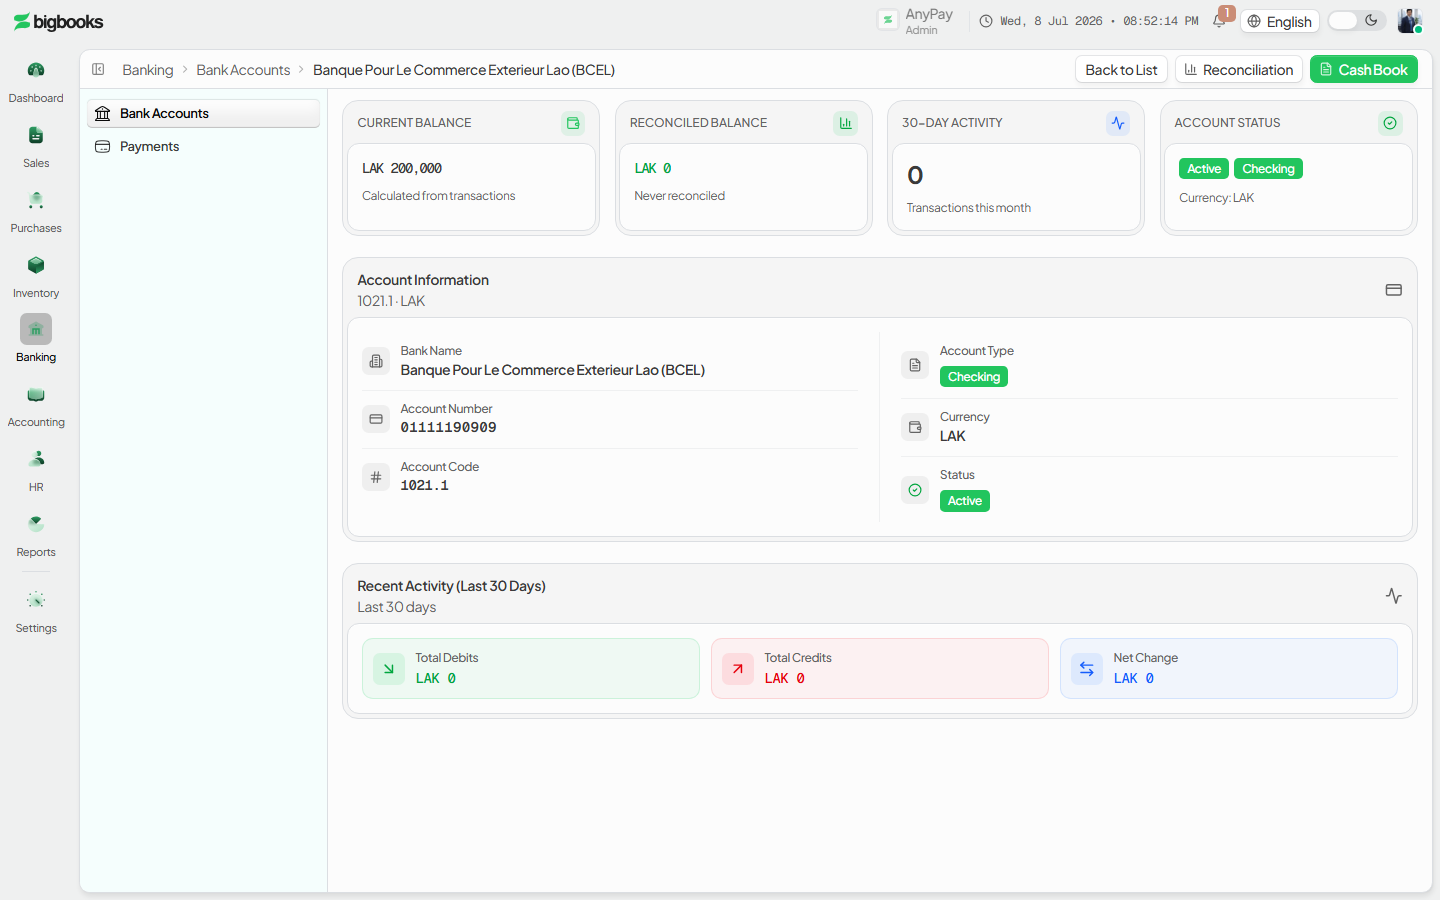
Task: Click the account number 01111190909
Action: tap(448, 427)
